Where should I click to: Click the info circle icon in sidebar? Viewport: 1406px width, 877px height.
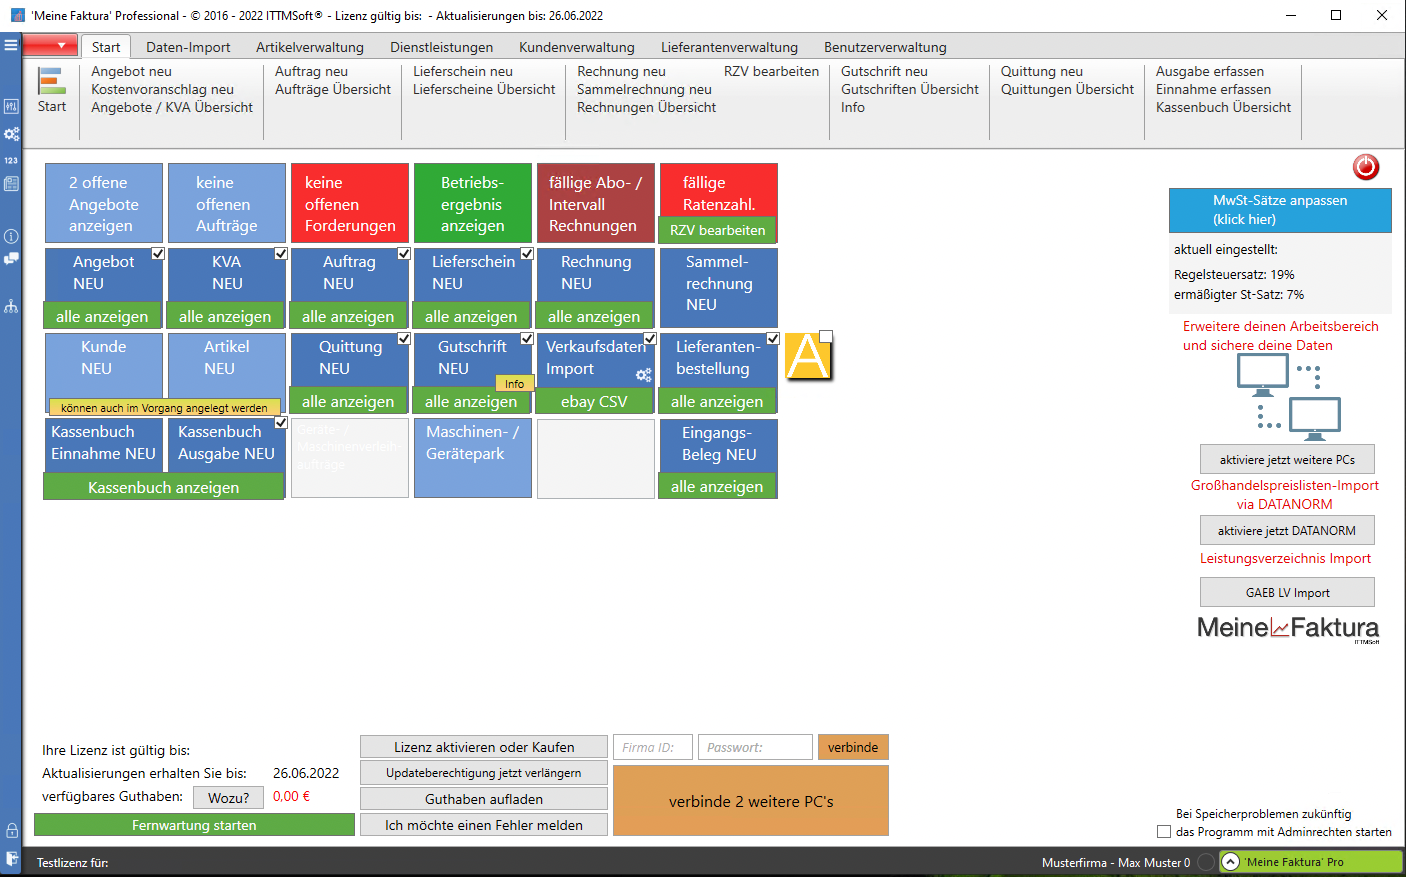tap(11, 236)
